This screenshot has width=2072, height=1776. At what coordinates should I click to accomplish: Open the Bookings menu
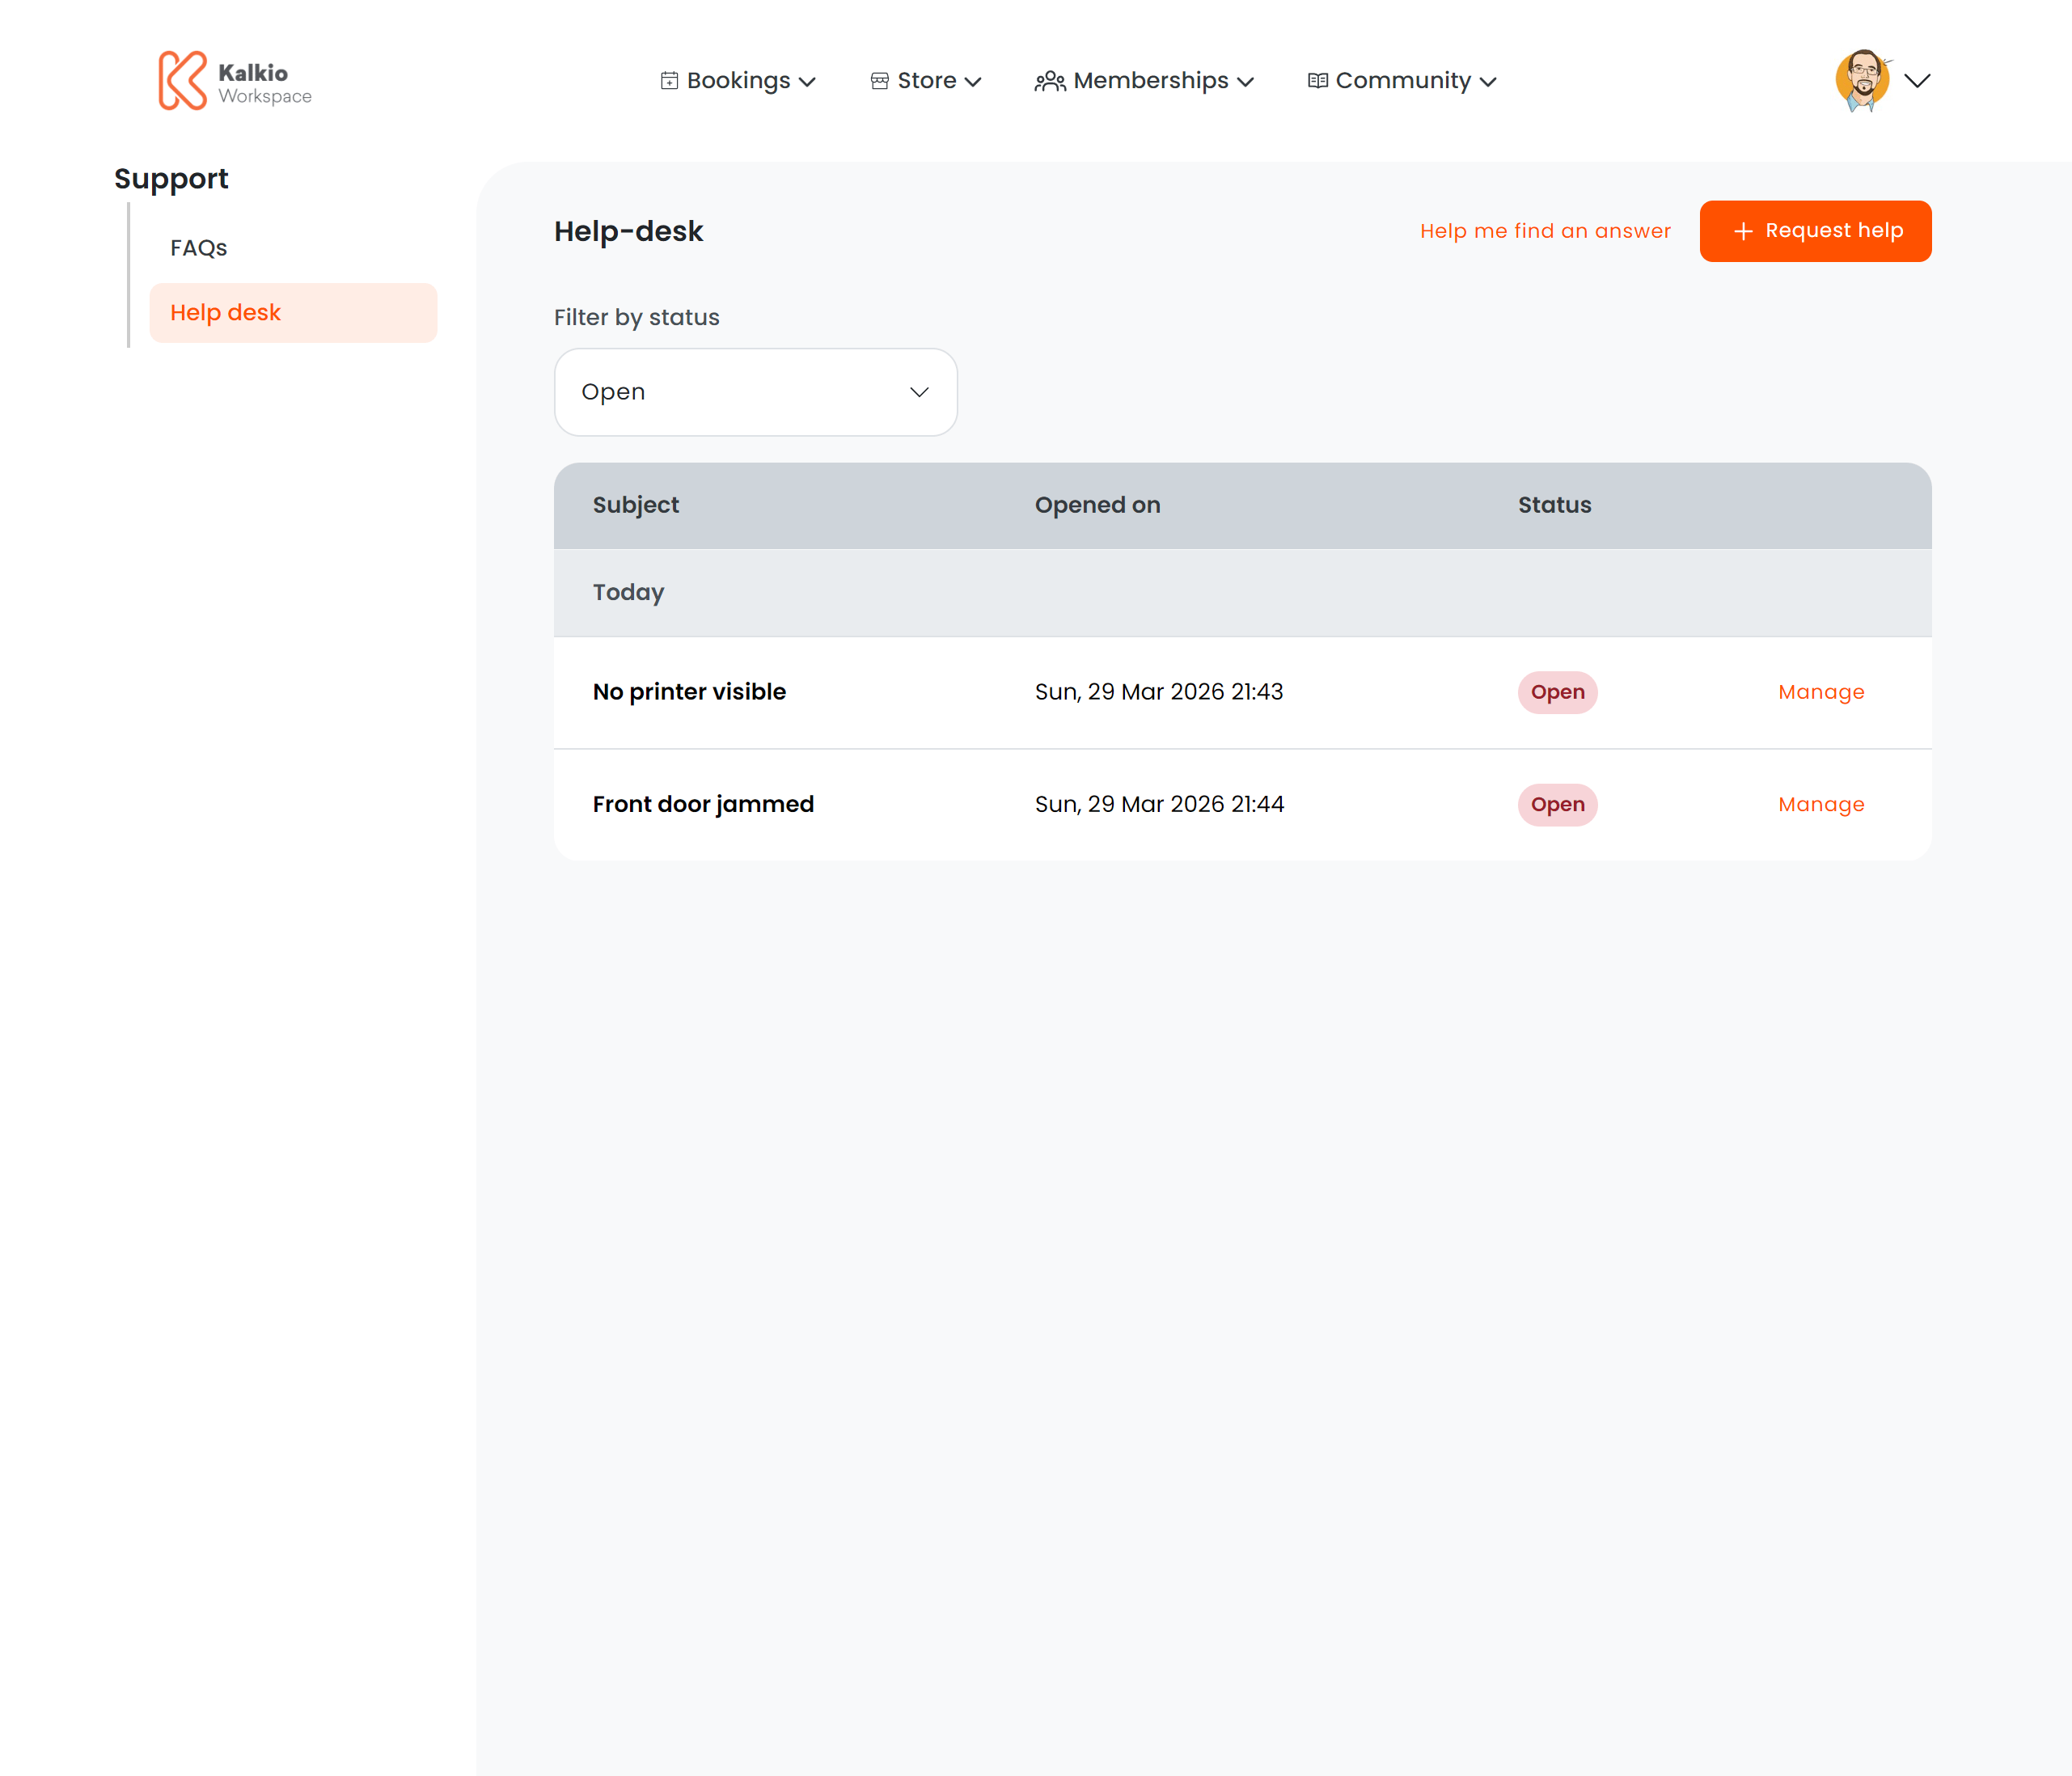click(738, 81)
